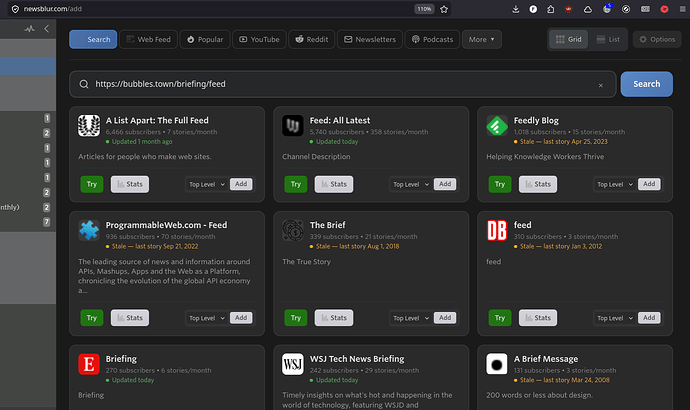The height and width of the screenshot is (410, 690).
Task: Select the Popular tab
Action: click(x=205, y=40)
